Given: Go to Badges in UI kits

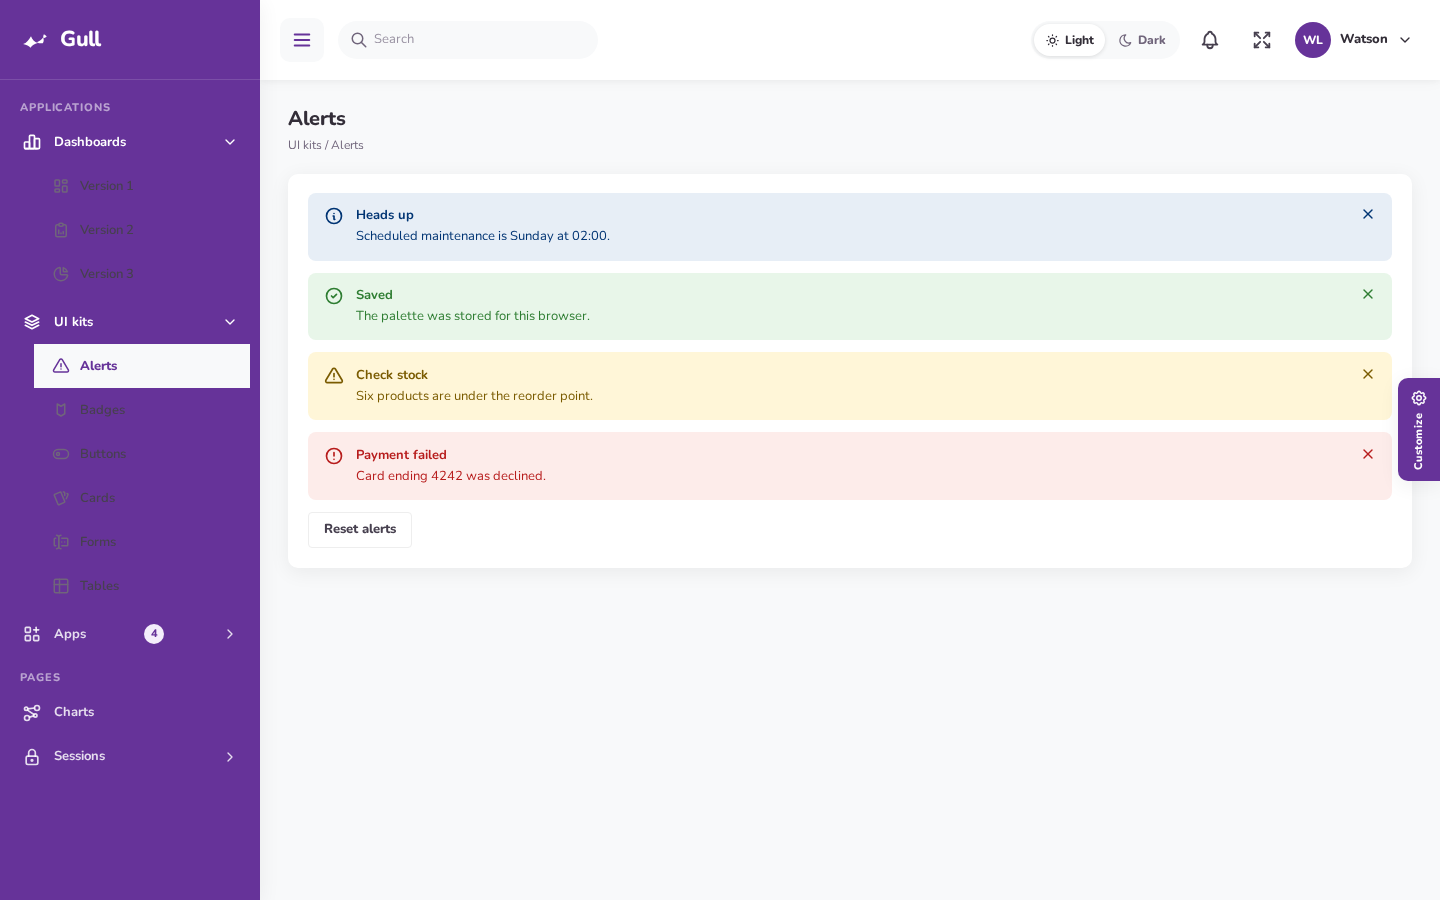Looking at the screenshot, I should (142, 410).
